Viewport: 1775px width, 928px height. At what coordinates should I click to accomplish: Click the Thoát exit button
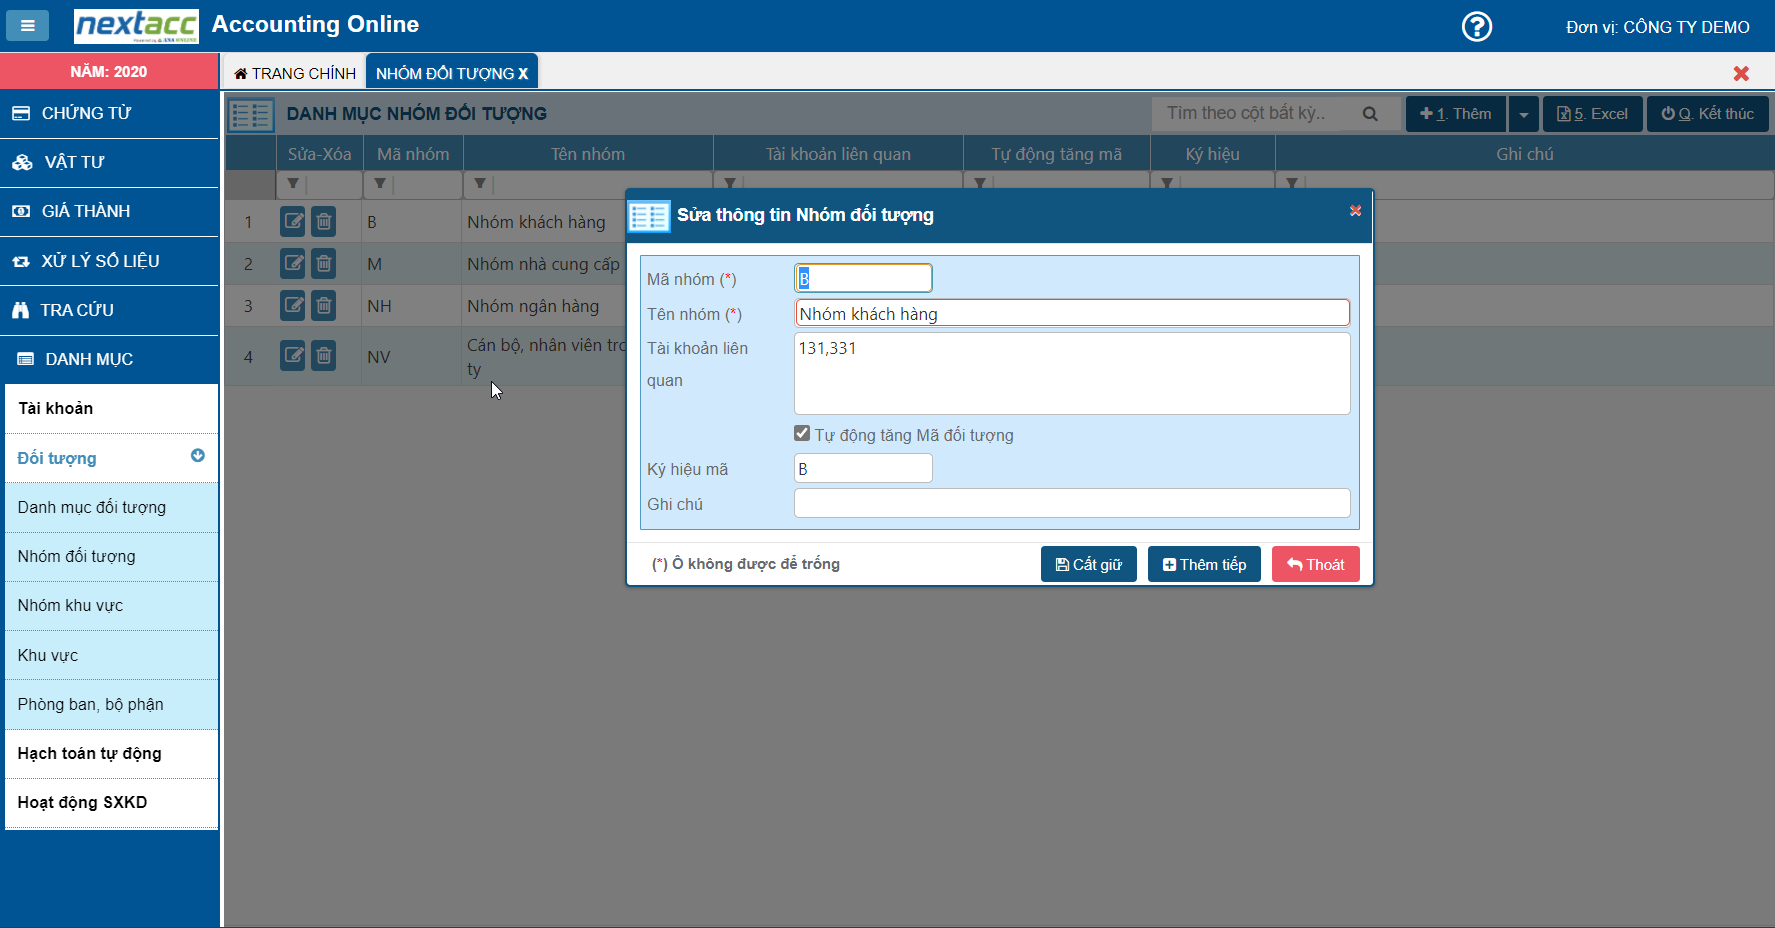[1315, 564]
